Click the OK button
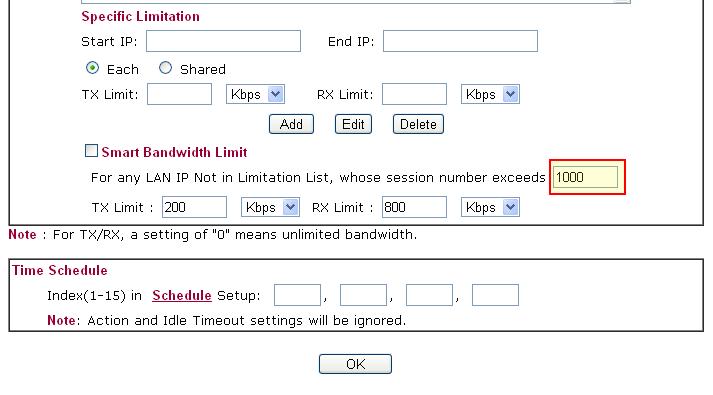The height and width of the screenshot is (395, 713). point(355,364)
